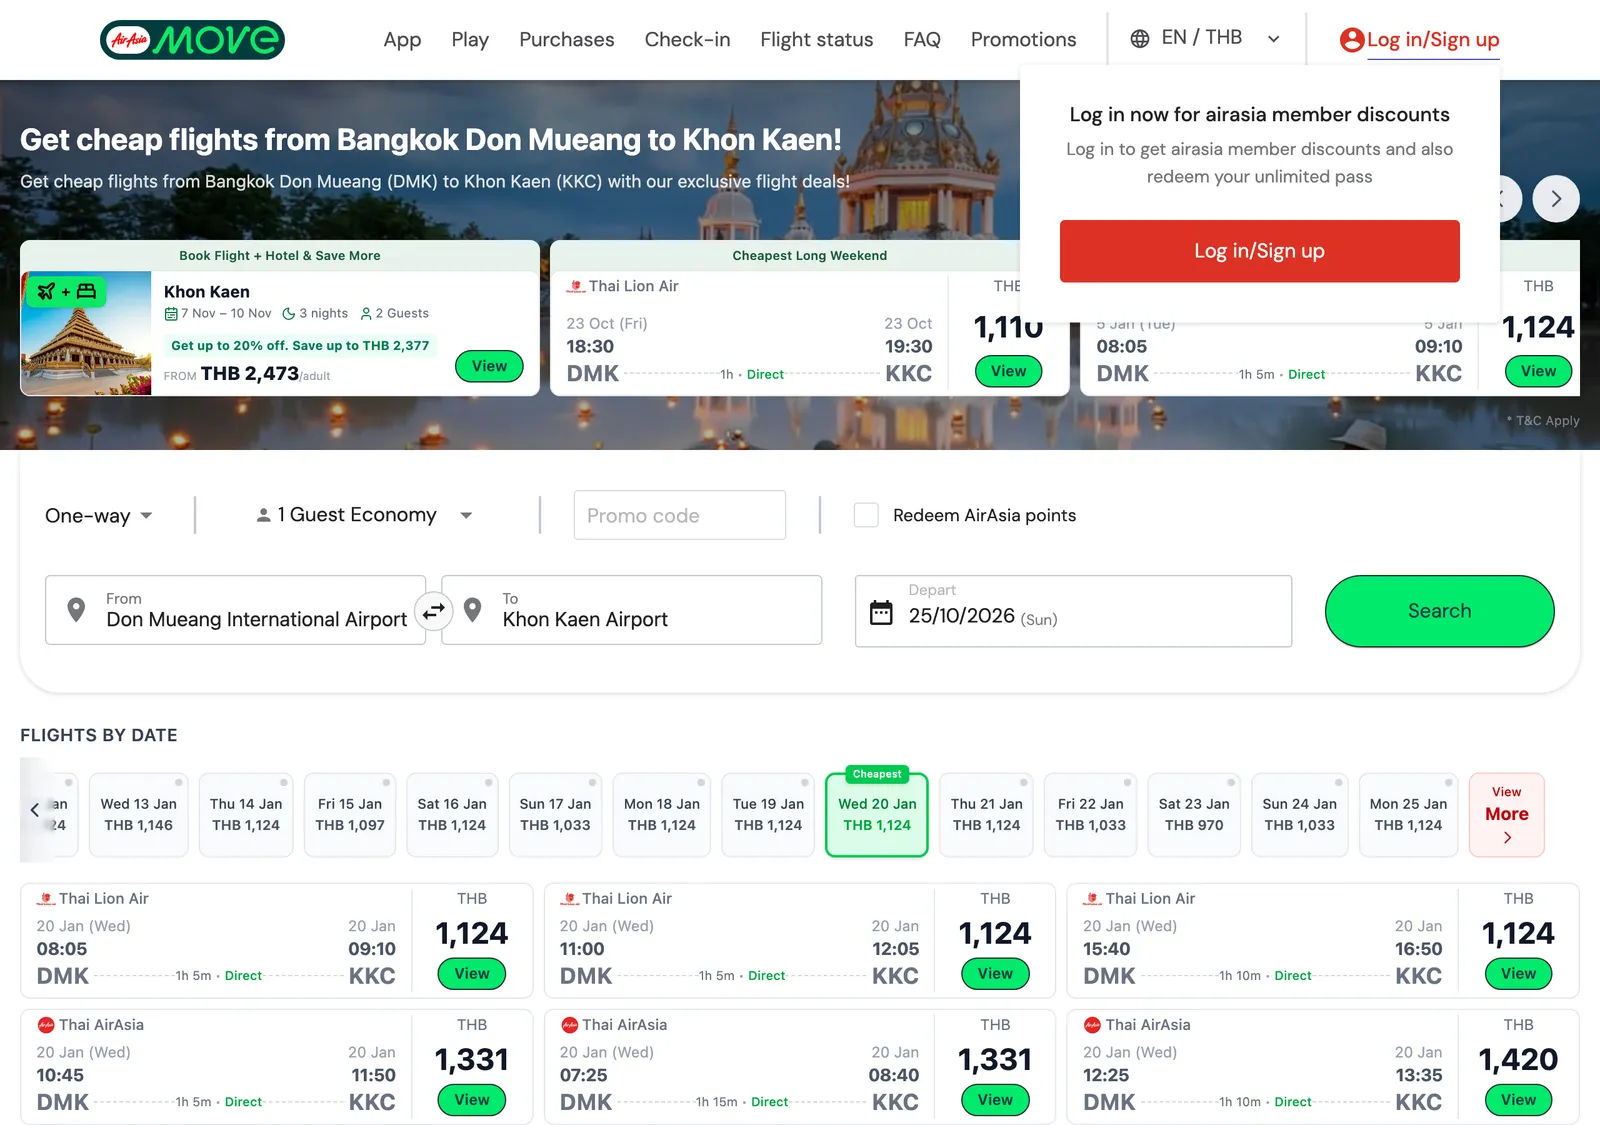
Task: View the 08:05 Thai Lion Air flight
Action: [472, 974]
